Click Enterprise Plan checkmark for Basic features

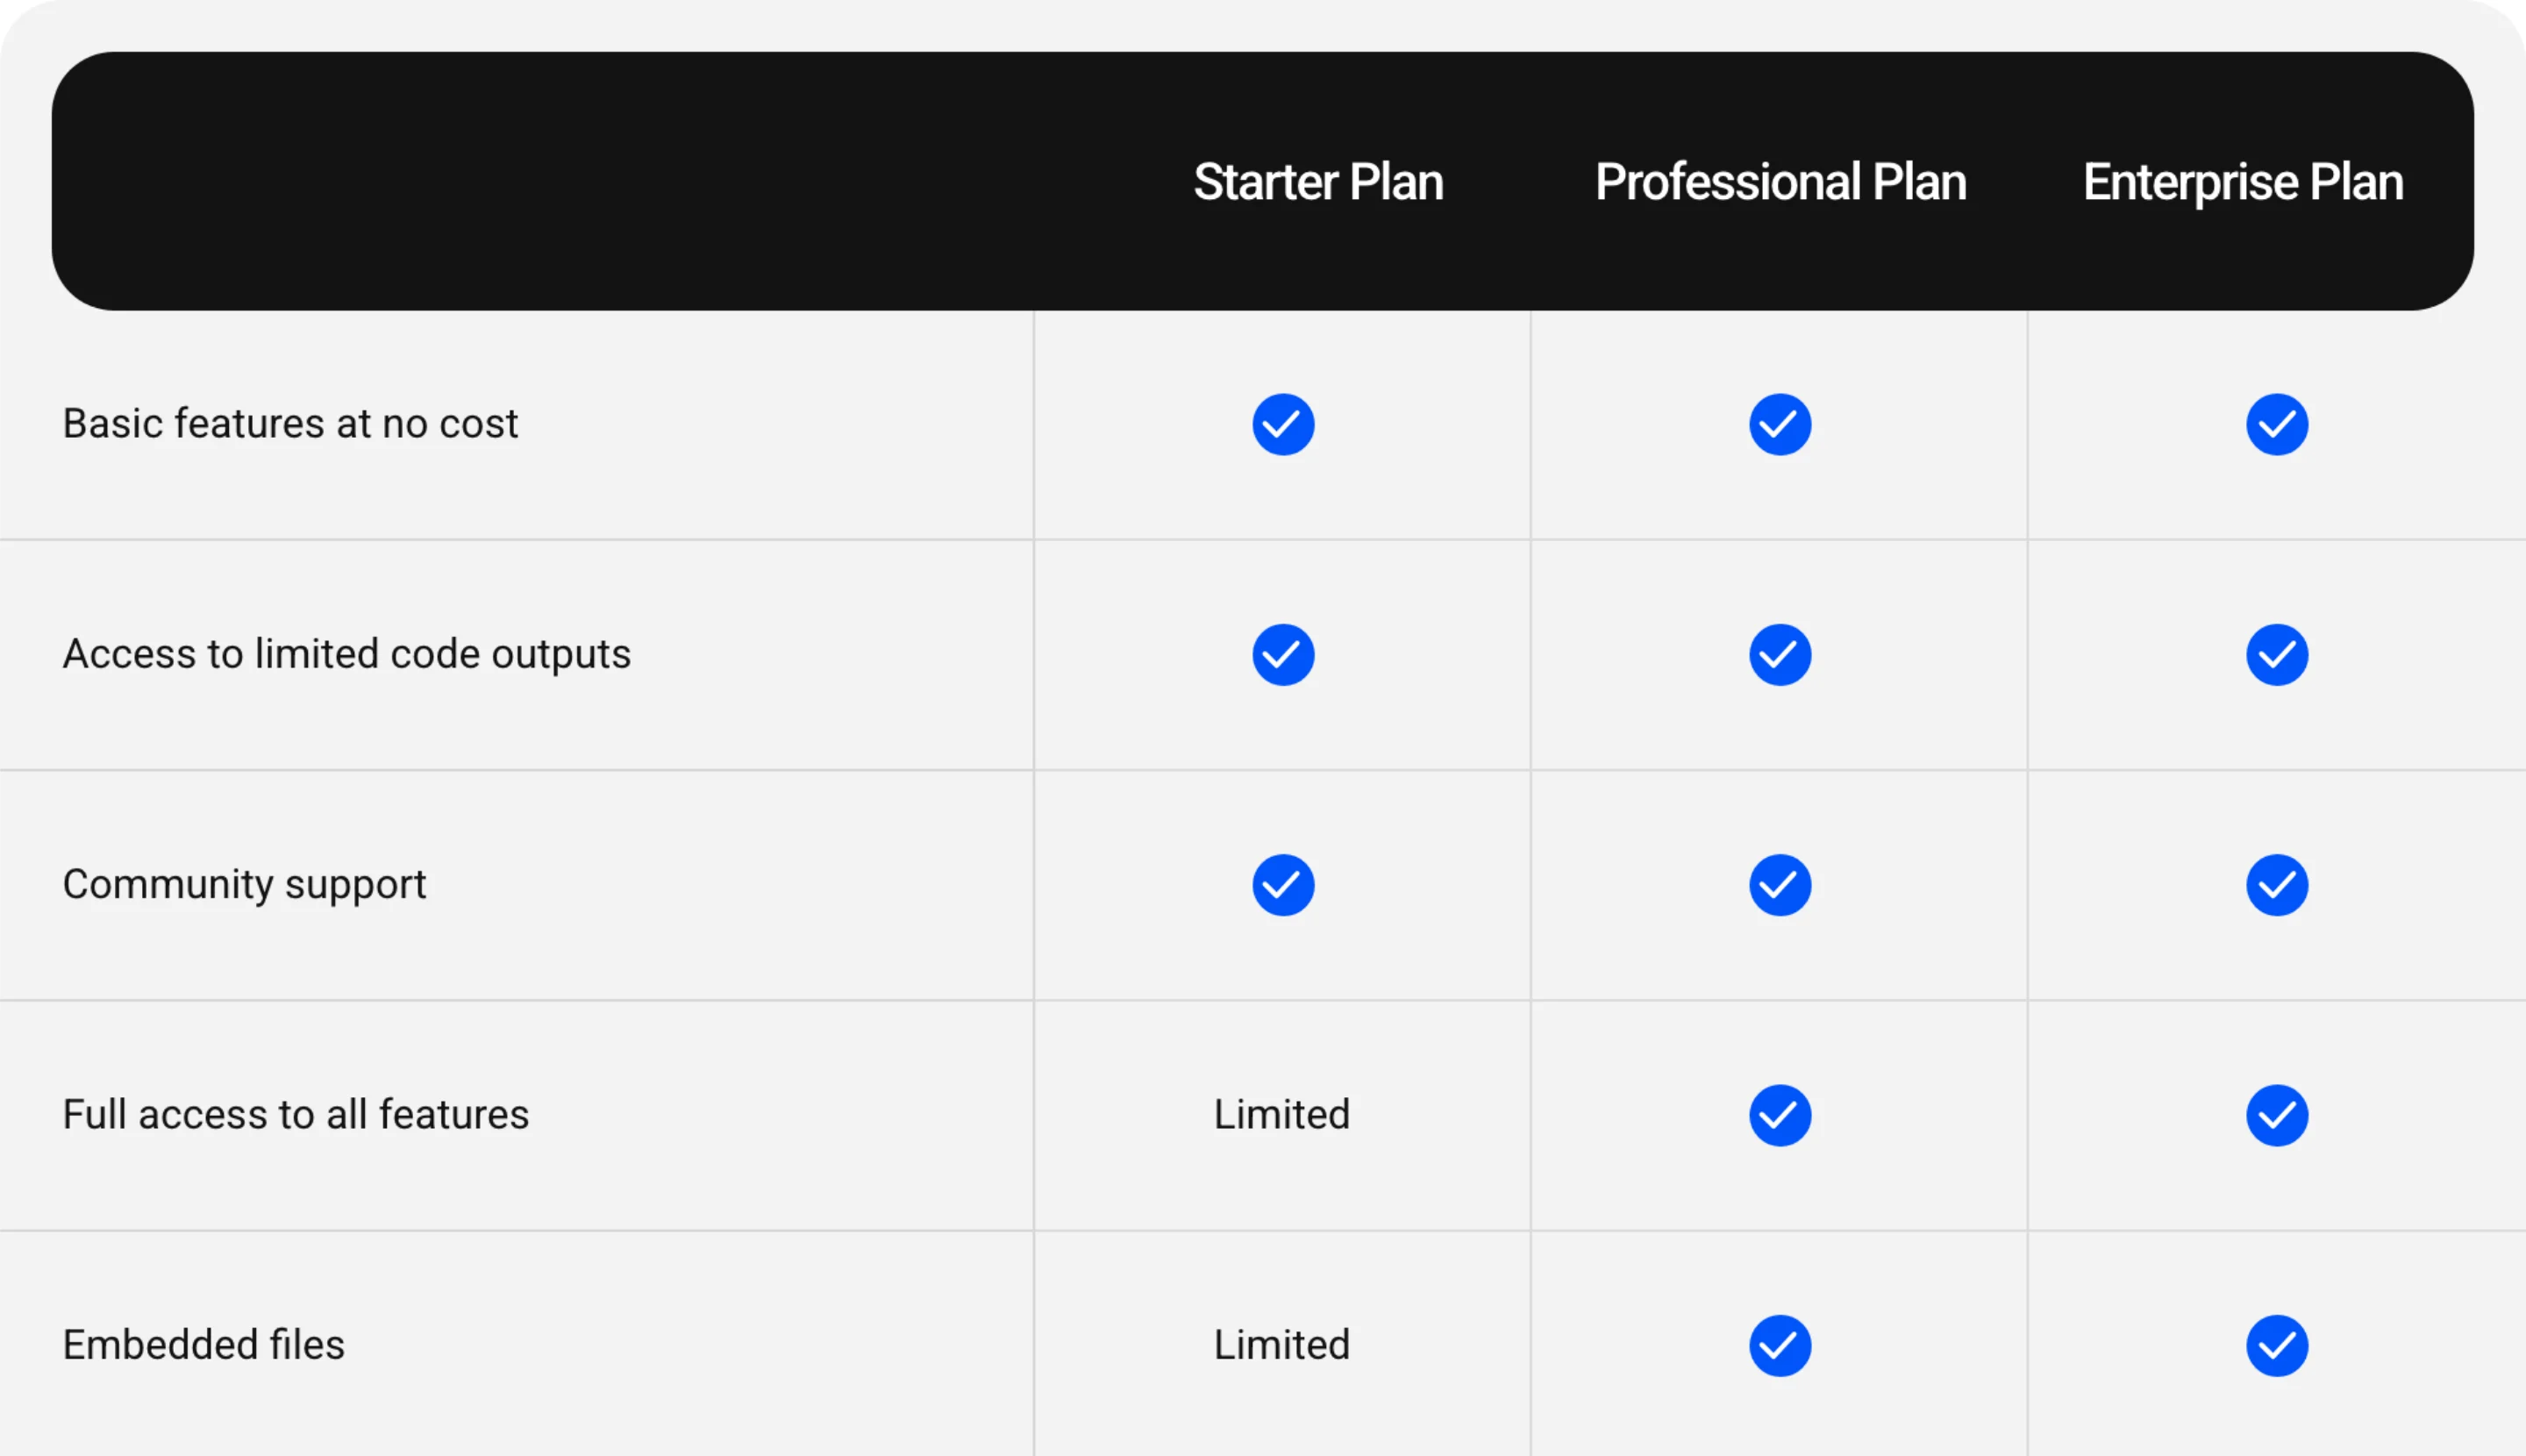pyautogui.click(x=2277, y=424)
